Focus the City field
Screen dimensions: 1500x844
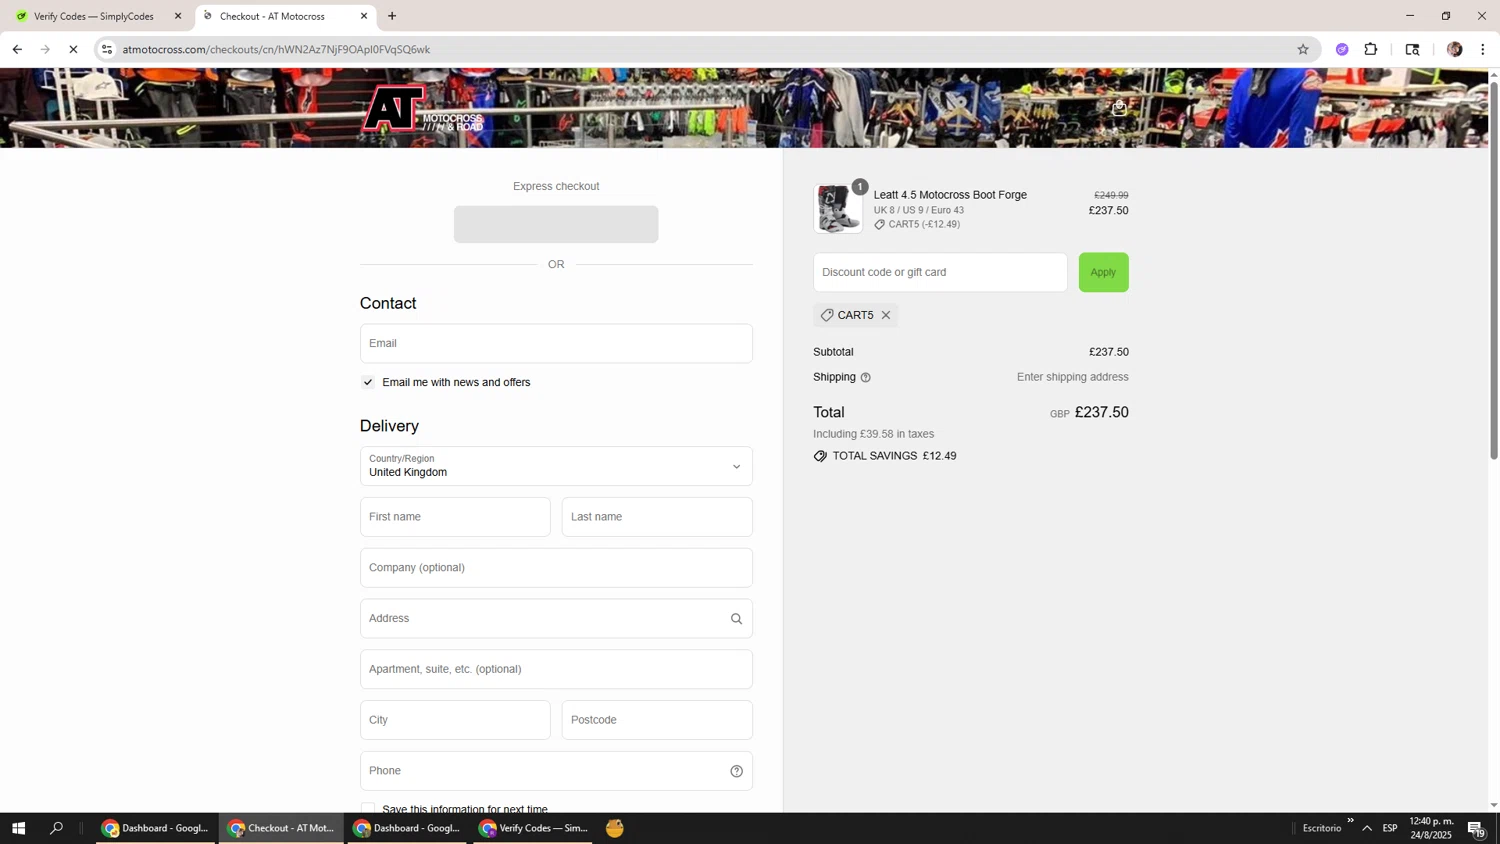455,720
